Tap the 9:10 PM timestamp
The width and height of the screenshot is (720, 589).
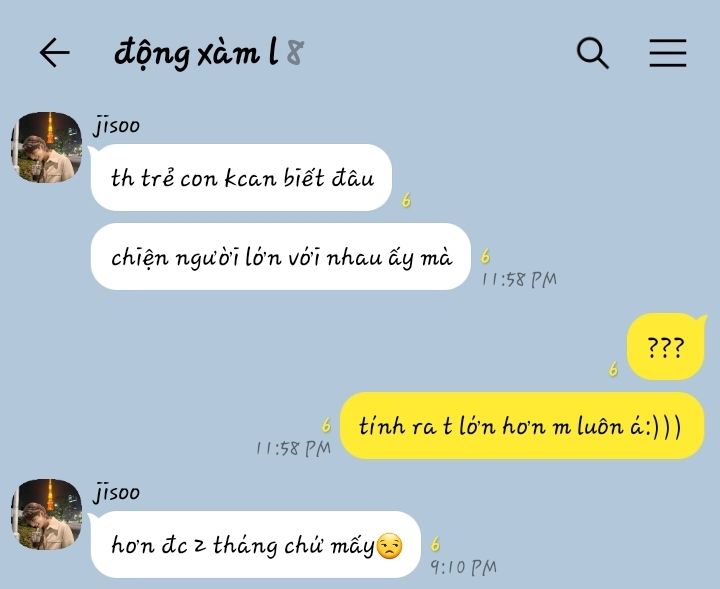click(464, 568)
